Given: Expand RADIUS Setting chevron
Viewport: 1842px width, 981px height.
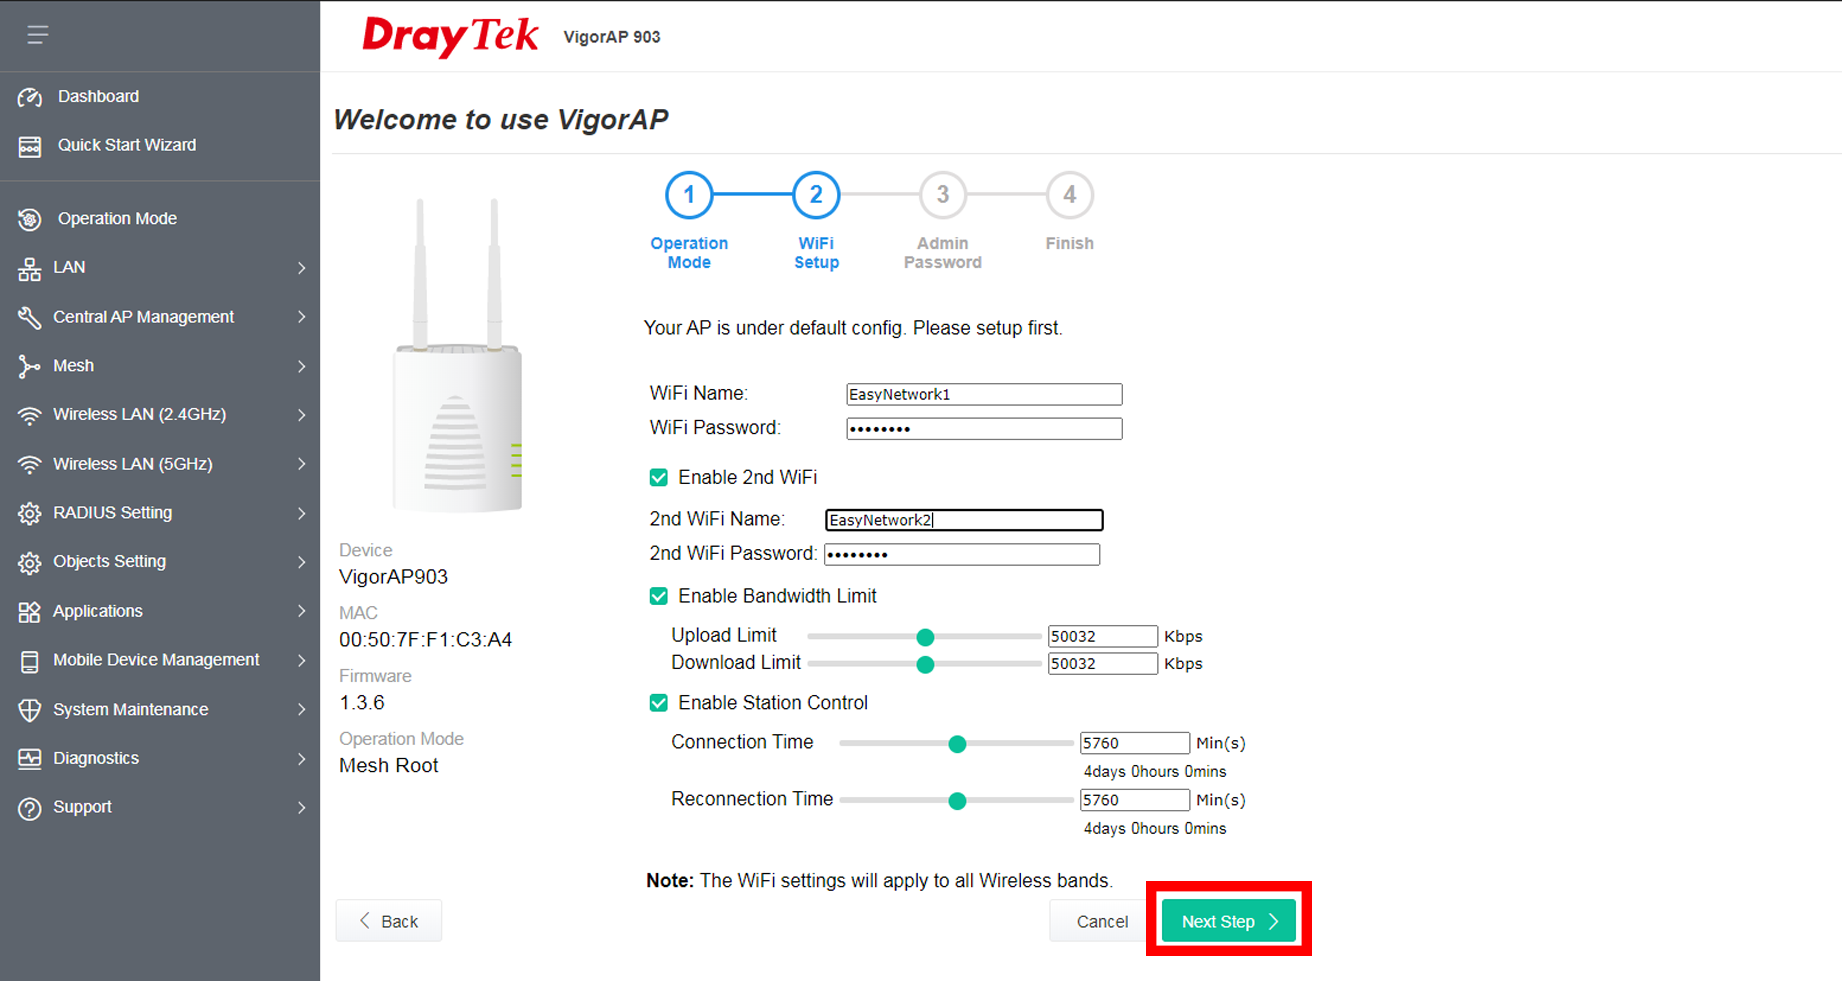Looking at the screenshot, I should (301, 513).
